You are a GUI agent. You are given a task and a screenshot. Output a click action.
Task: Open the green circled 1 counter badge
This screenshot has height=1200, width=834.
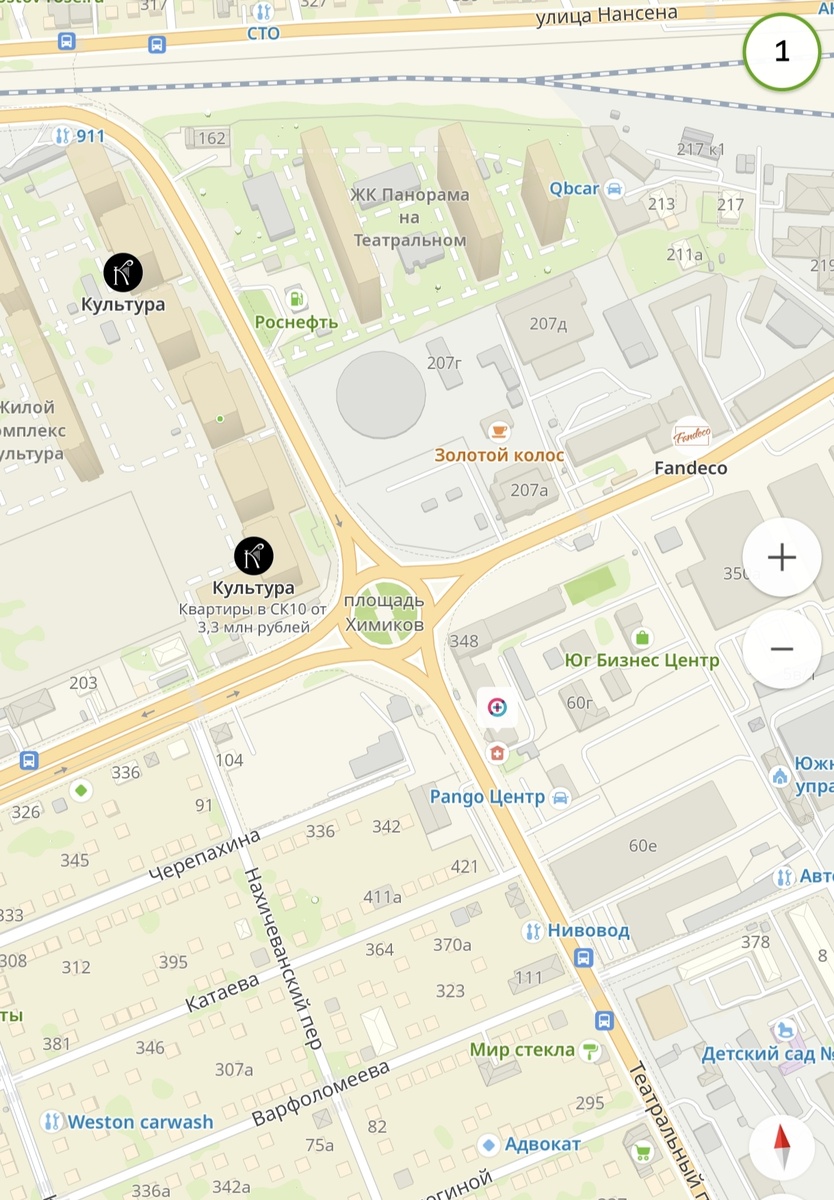[x=782, y=51]
